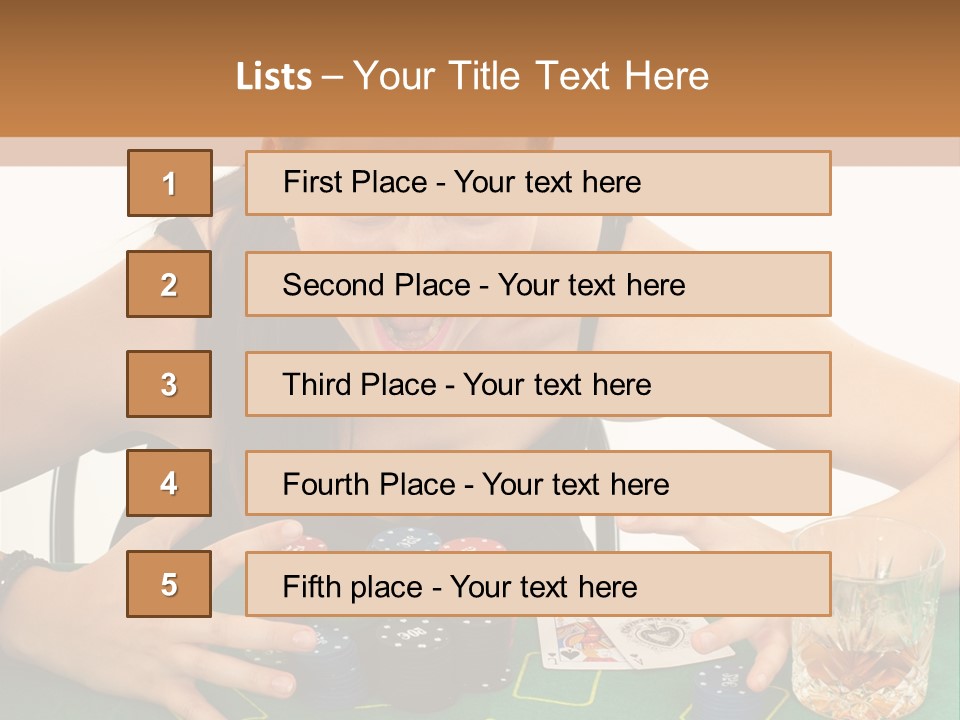Select the Fifth place text box
This screenshot has width=960, height=720.
tap(538, 584)
